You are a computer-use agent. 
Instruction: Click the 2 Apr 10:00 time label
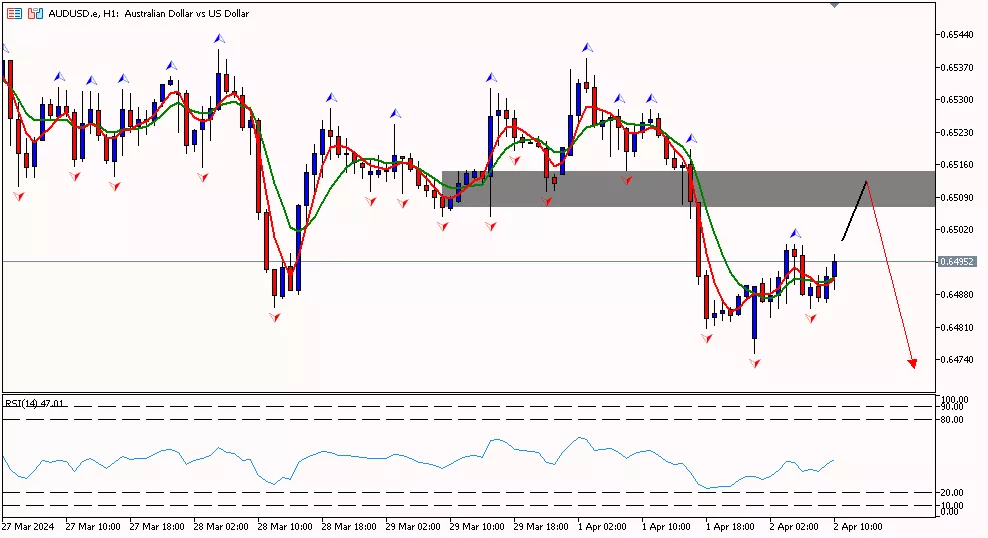pos(859,527)
